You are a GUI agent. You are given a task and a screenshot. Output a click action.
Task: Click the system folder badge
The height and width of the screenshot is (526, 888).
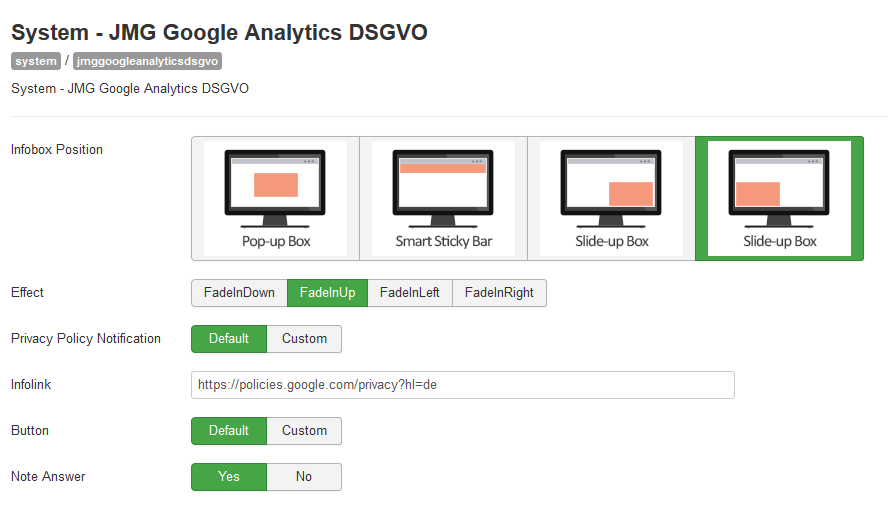[36, 61]
